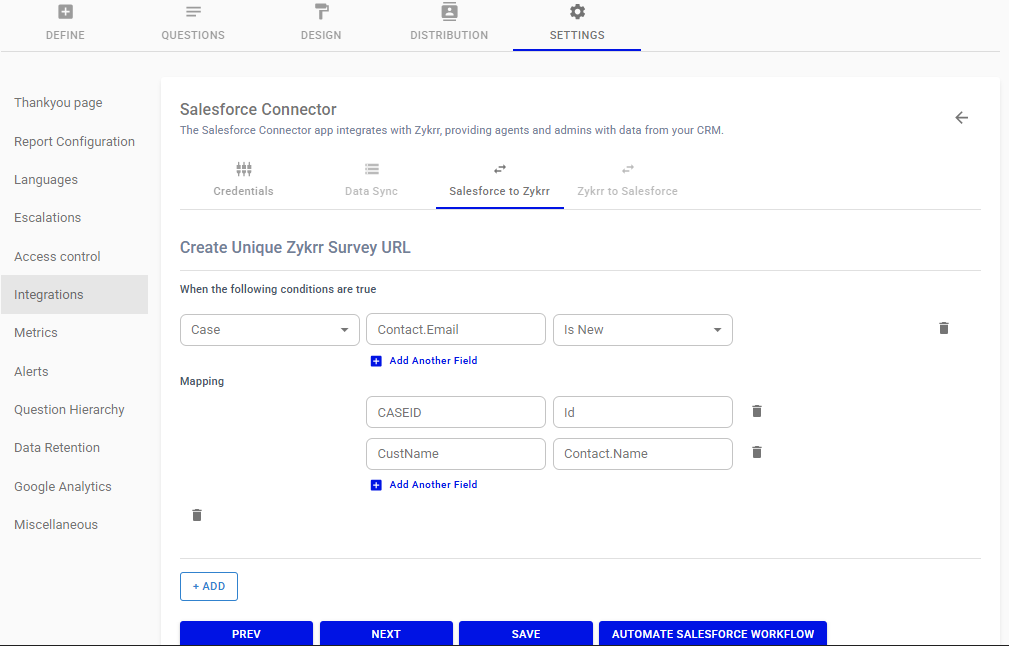
Task: Click the Questions list icon in top navigation
Action: (x=193, y=12)
